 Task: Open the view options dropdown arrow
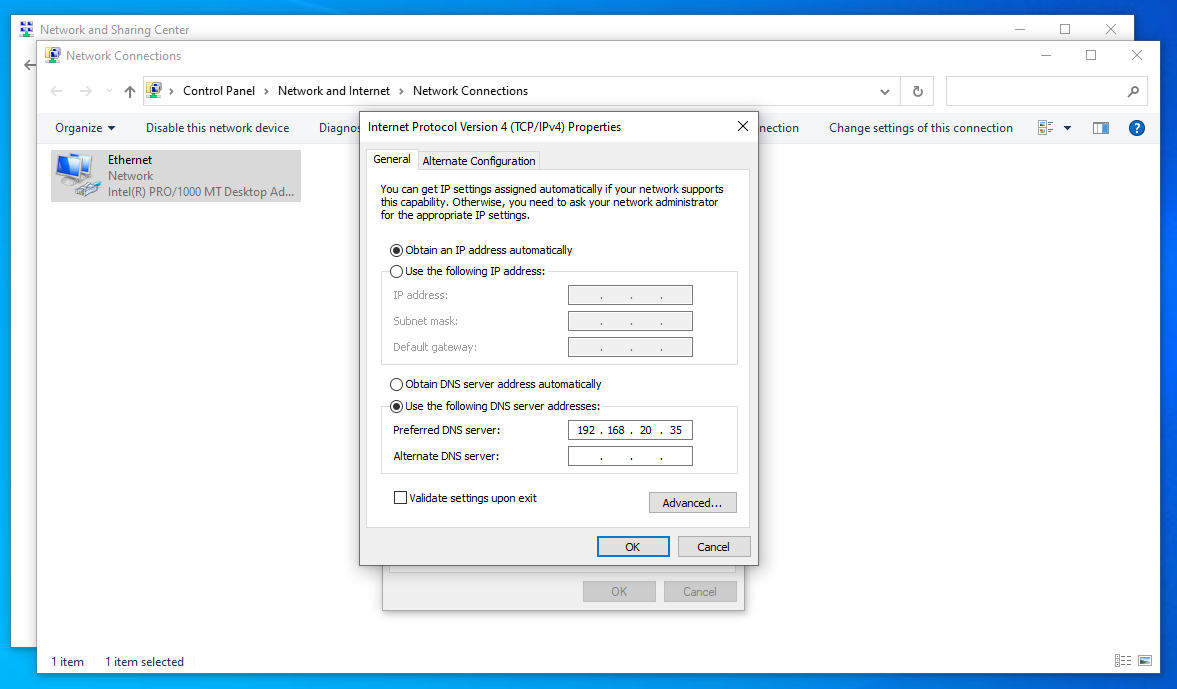click(x=1067, y=128)
